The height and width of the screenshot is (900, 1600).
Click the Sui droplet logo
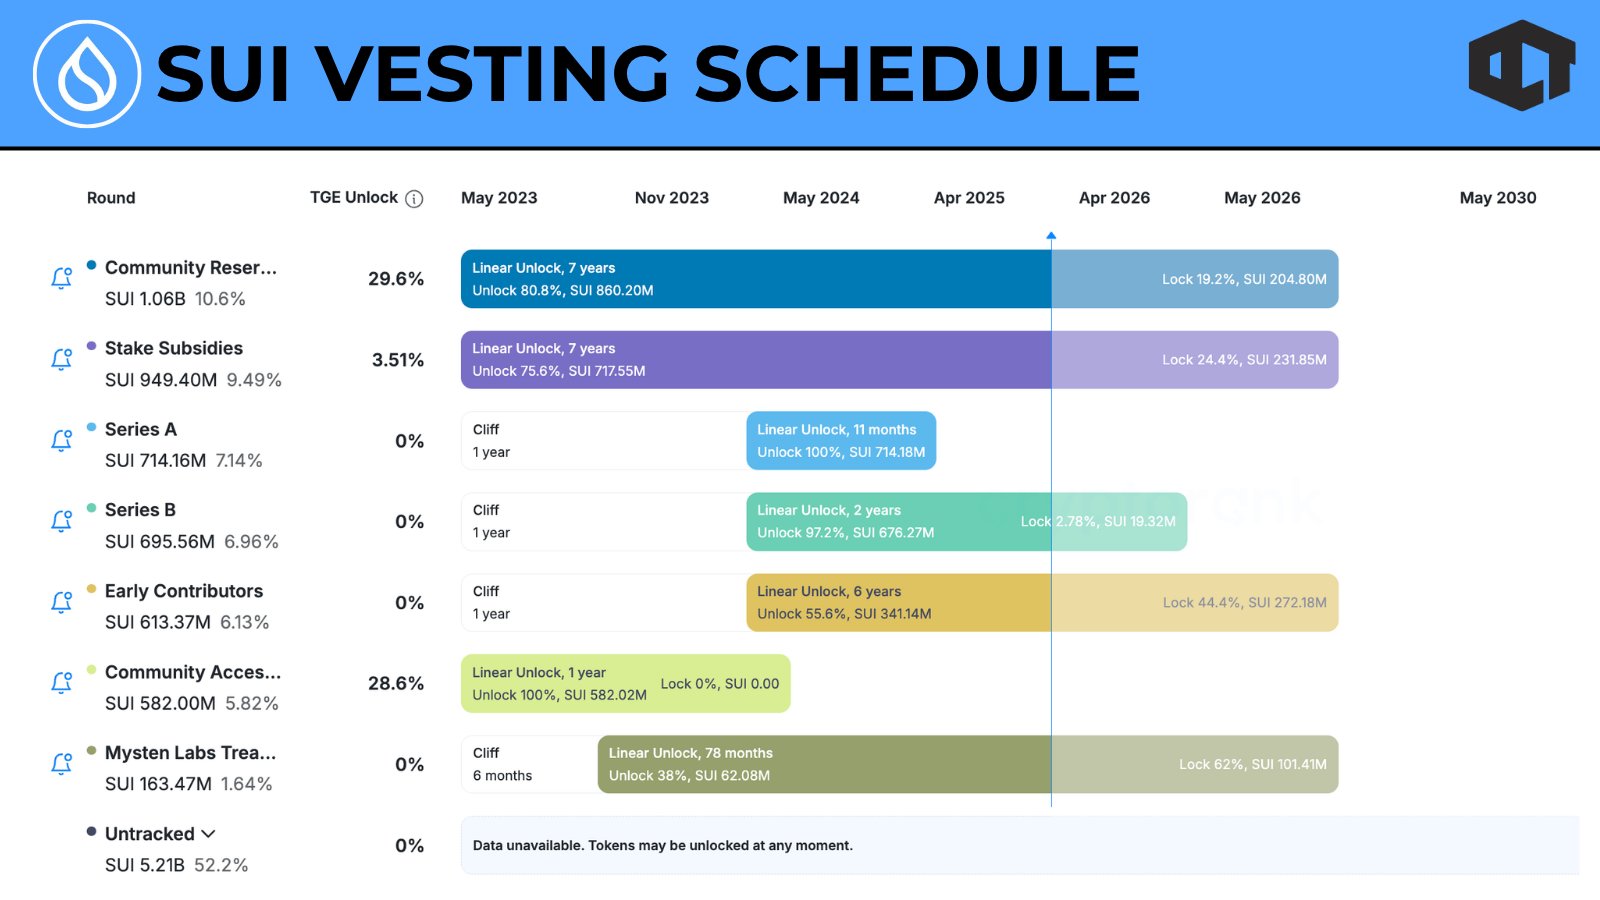tap(87, 74)
